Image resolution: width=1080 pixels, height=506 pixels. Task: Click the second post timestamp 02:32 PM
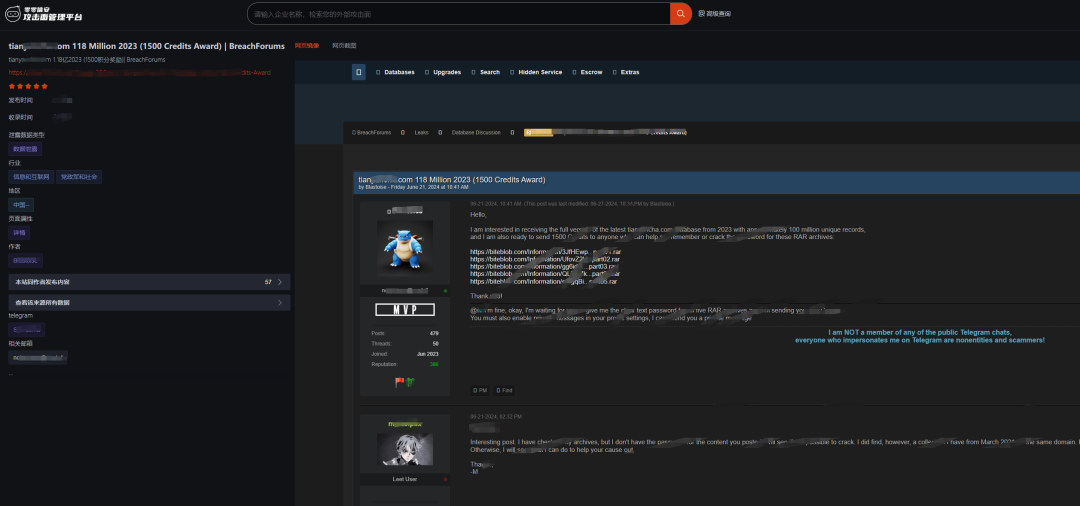(x=496, y=417)
